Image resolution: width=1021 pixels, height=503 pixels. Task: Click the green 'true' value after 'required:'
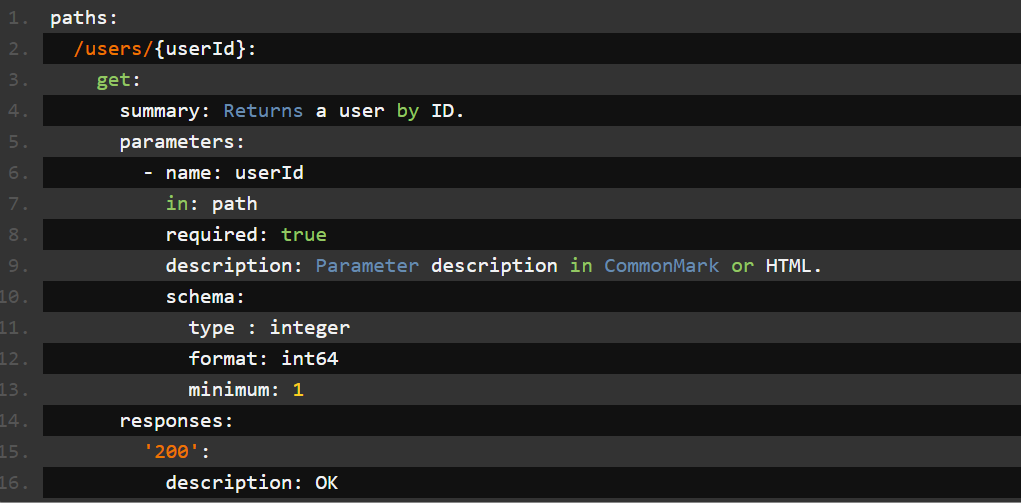[x=303, y=235]
